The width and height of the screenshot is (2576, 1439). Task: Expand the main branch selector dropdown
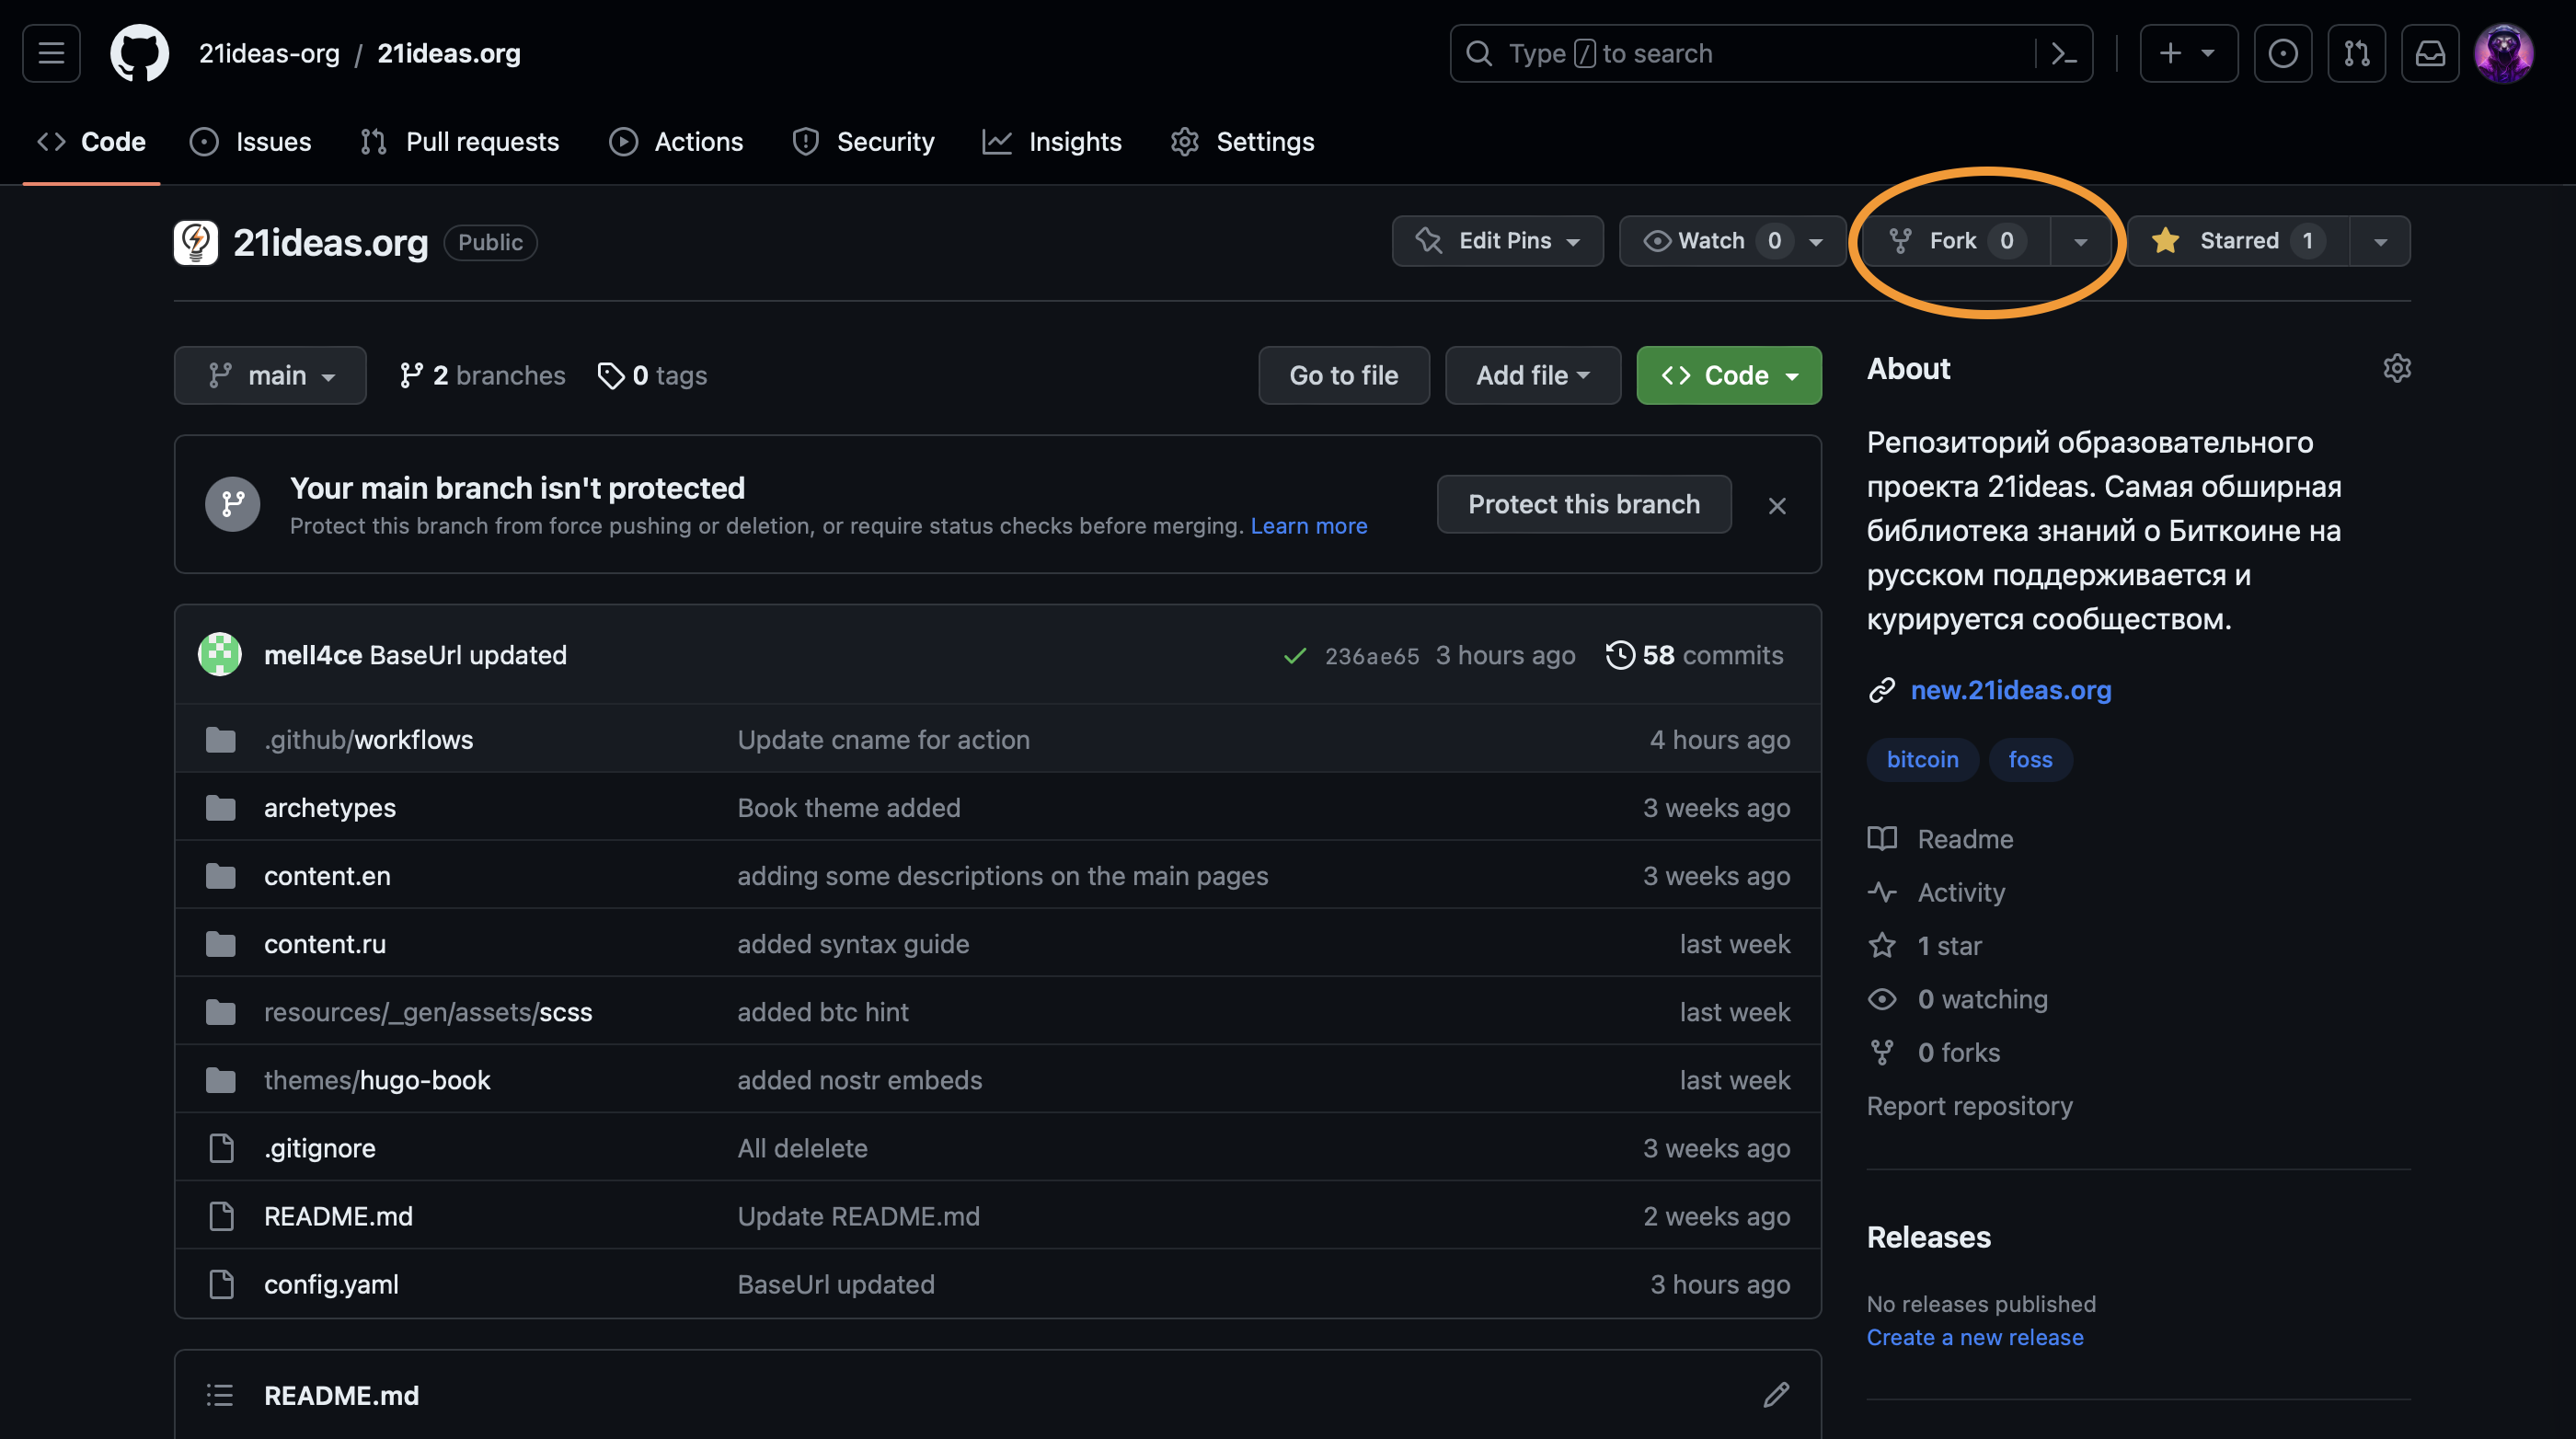pyautogui.click(x=270, y=375)
